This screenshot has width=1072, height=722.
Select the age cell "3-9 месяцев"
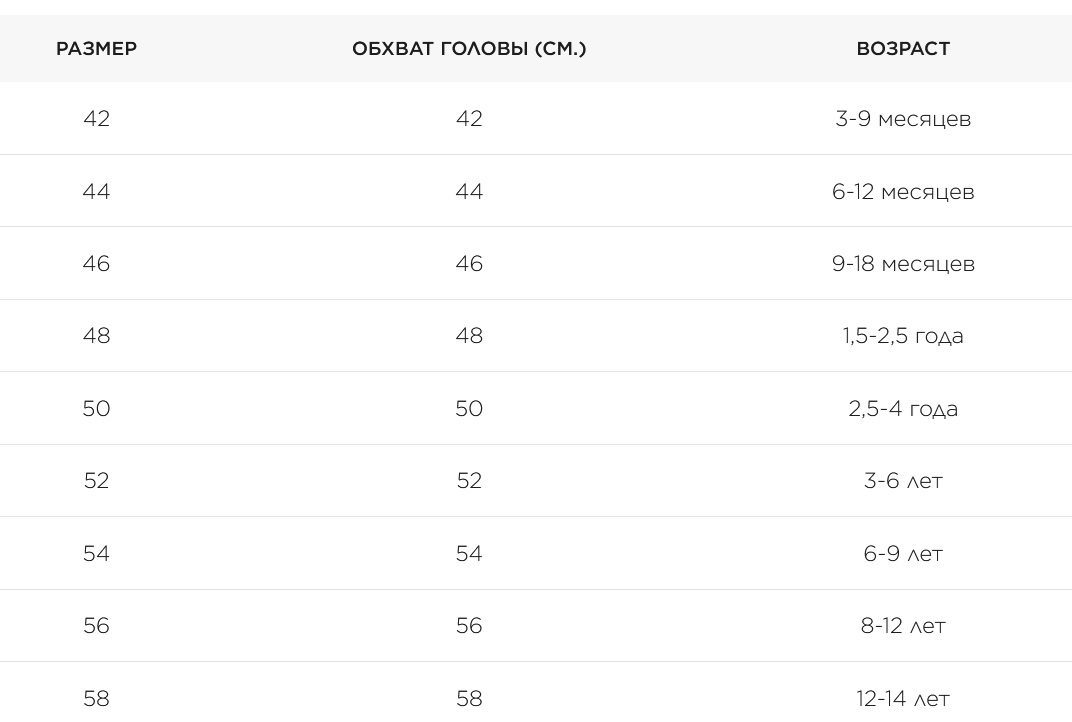903,118
